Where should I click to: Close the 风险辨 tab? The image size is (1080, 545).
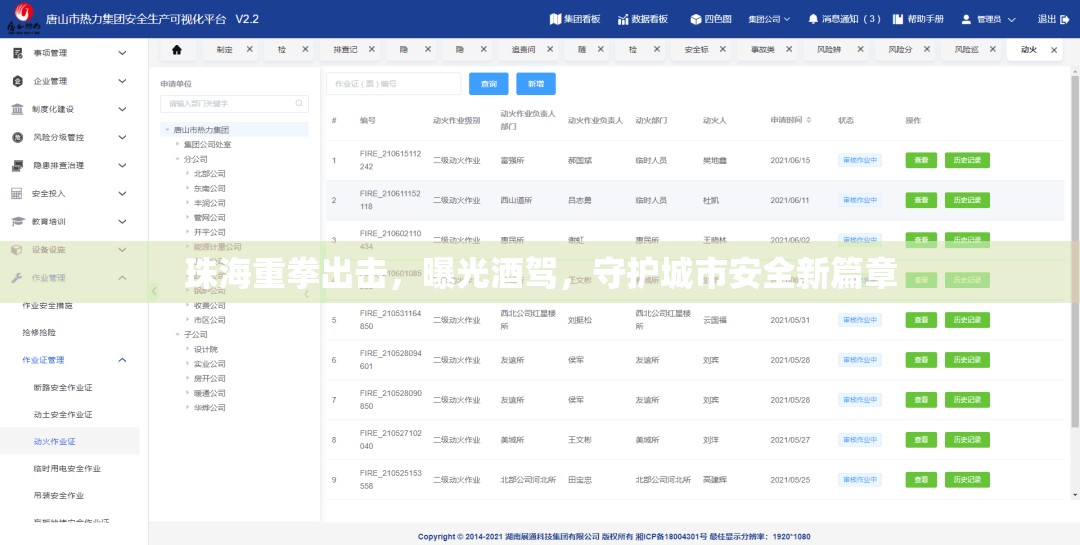tap(858, 50)
